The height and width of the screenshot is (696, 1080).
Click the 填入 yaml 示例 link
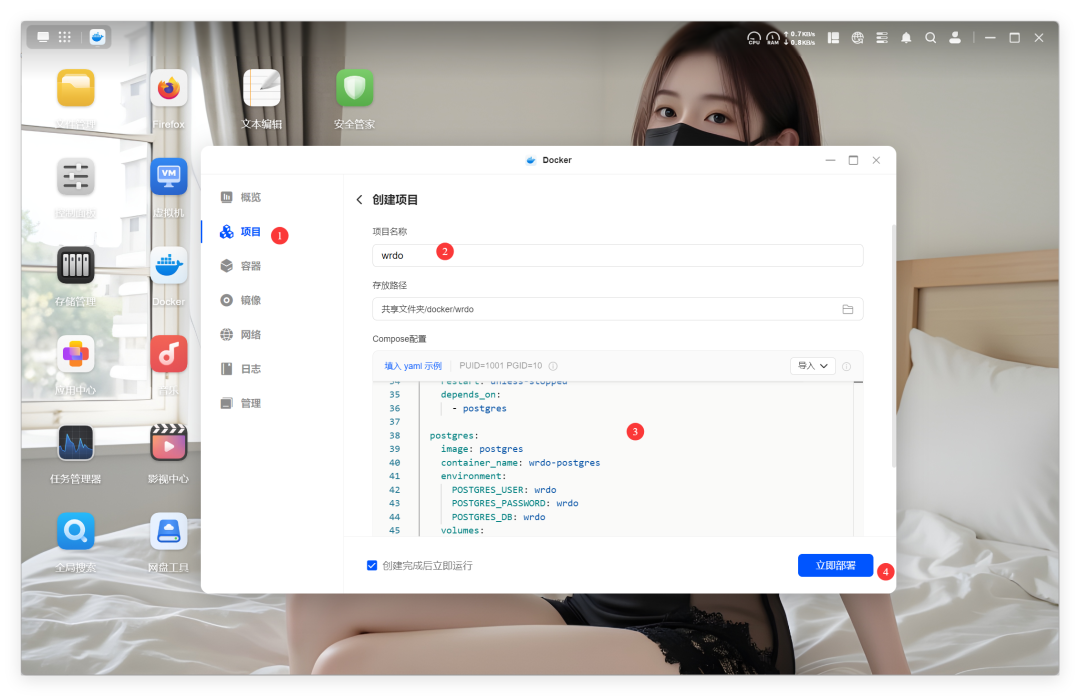coord(413,366)
